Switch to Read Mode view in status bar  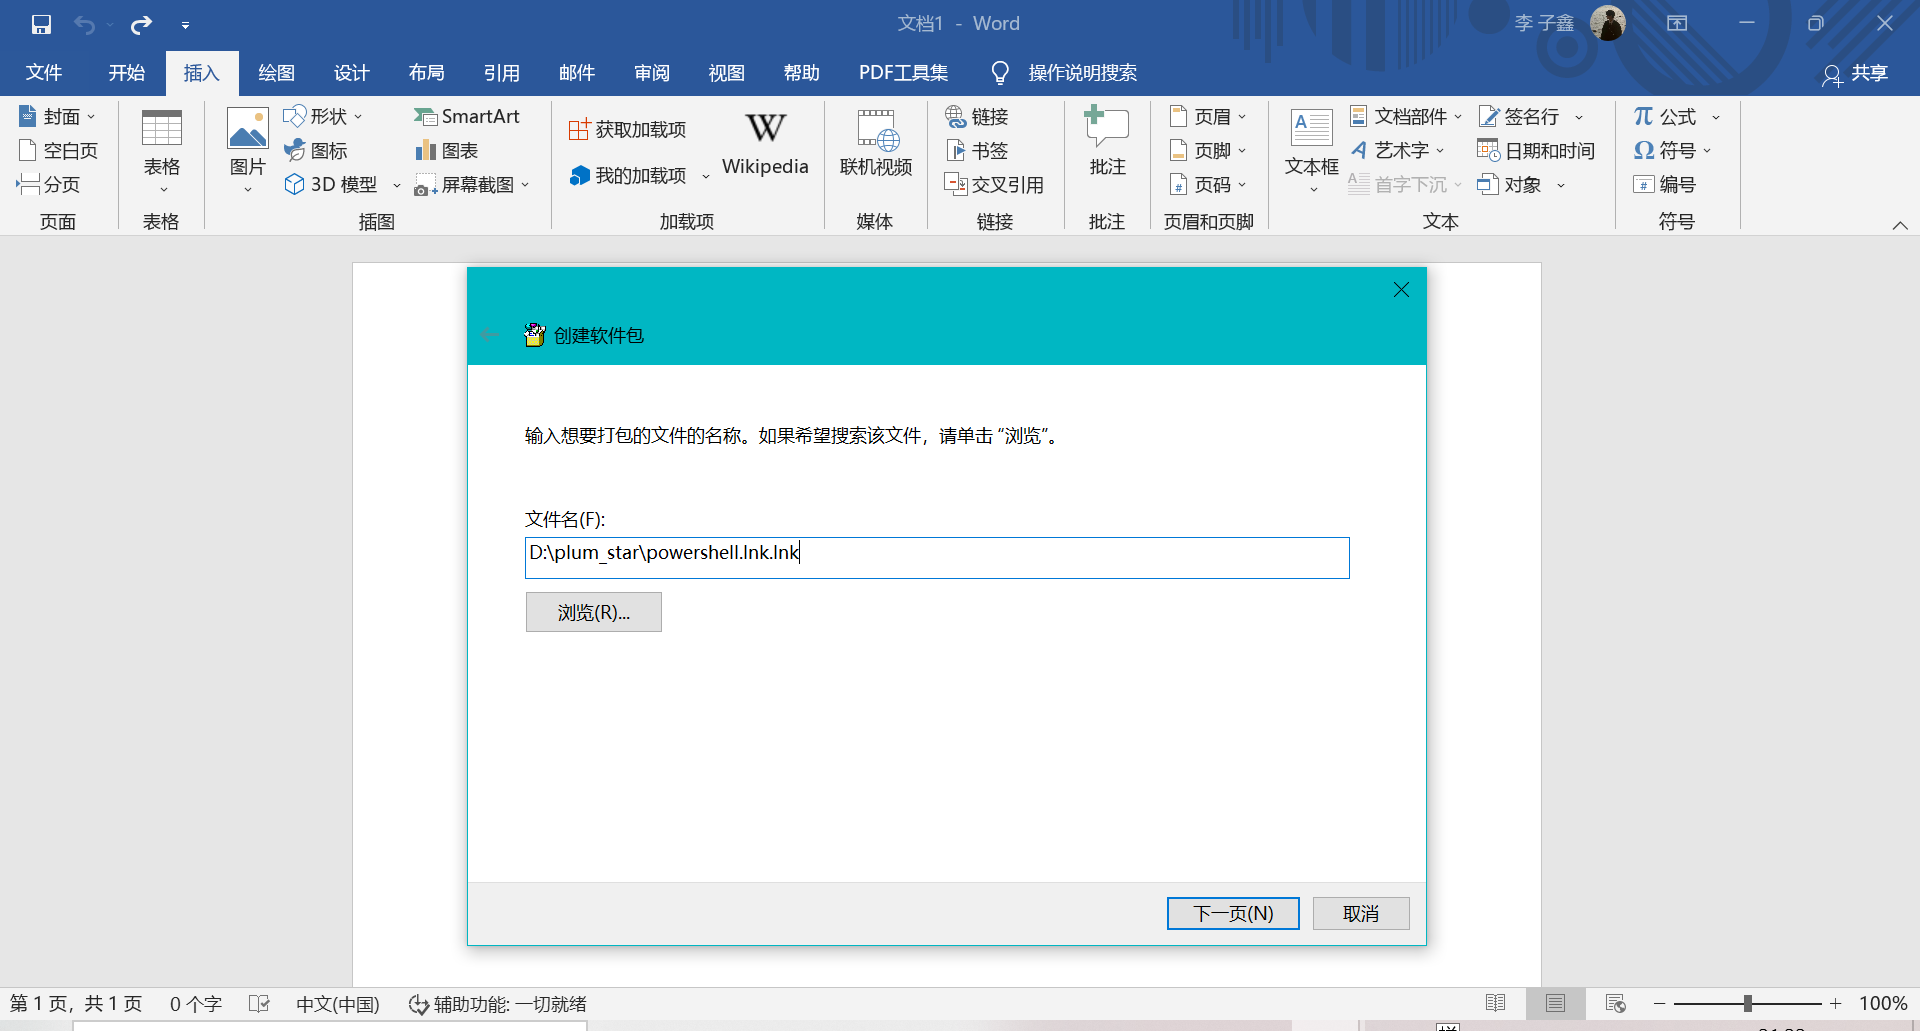tap(1496, 1003)
